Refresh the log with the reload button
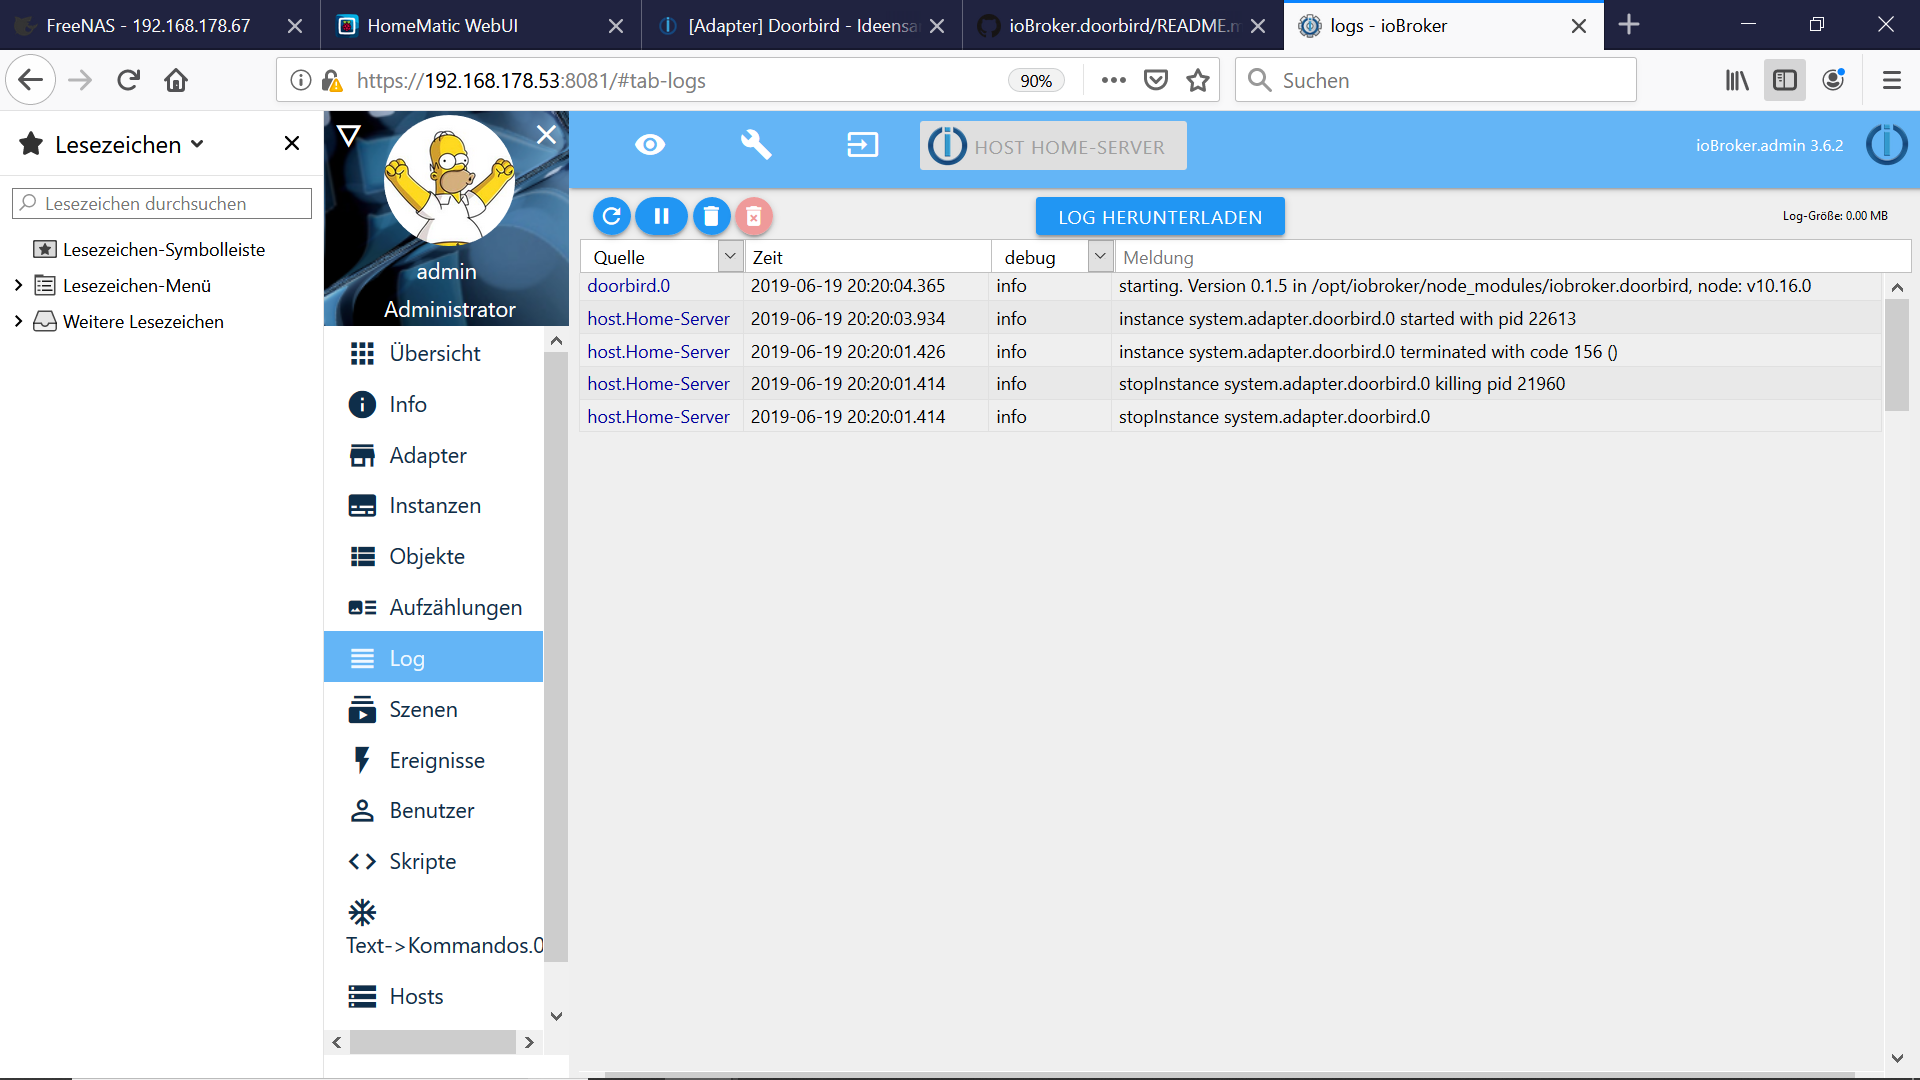This screenshot has width=1920, height=1080. pos(612,216)
